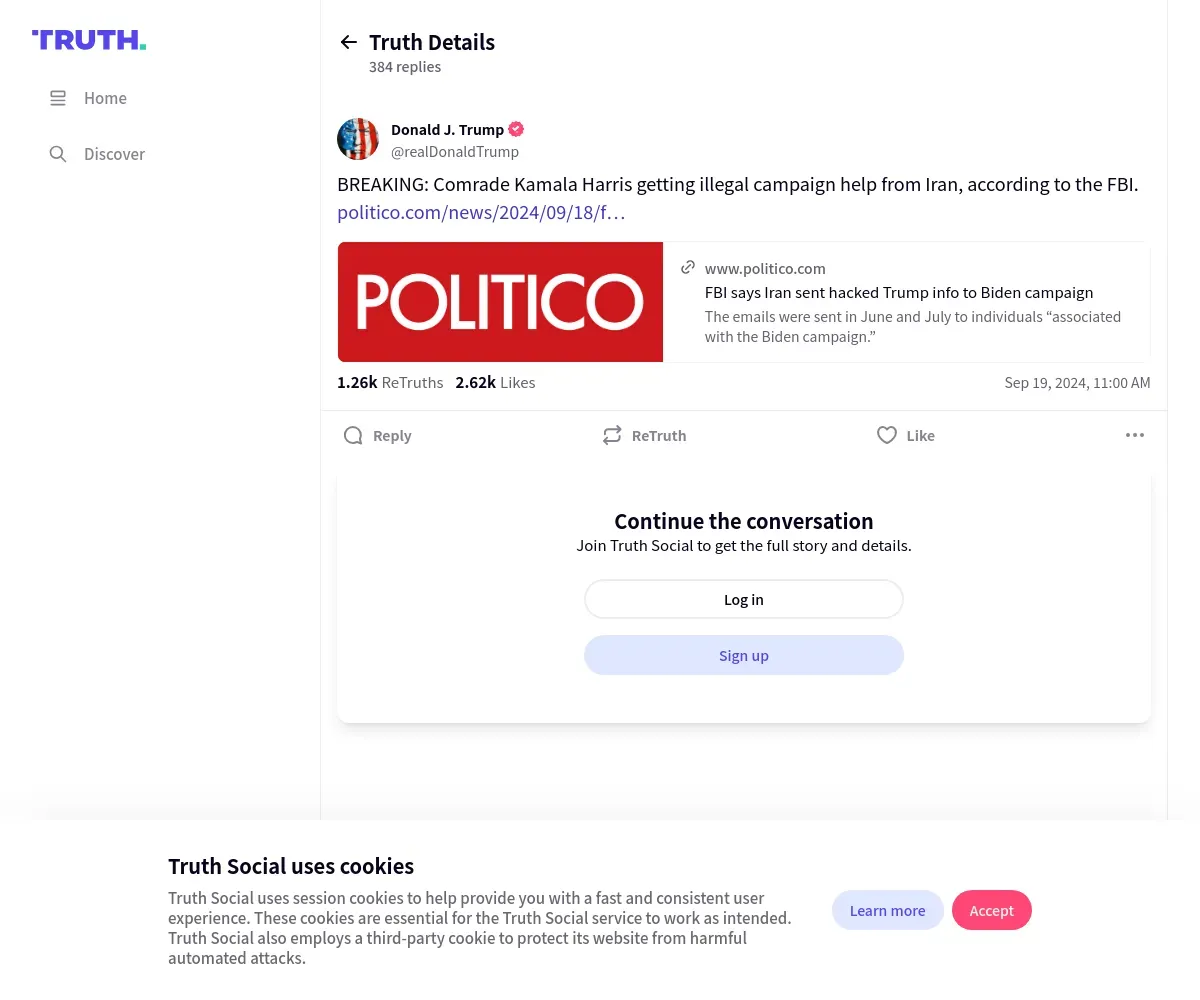Click Learn more about cookies
This screenshot has width=1200, height=1000.
click(887, 910)
